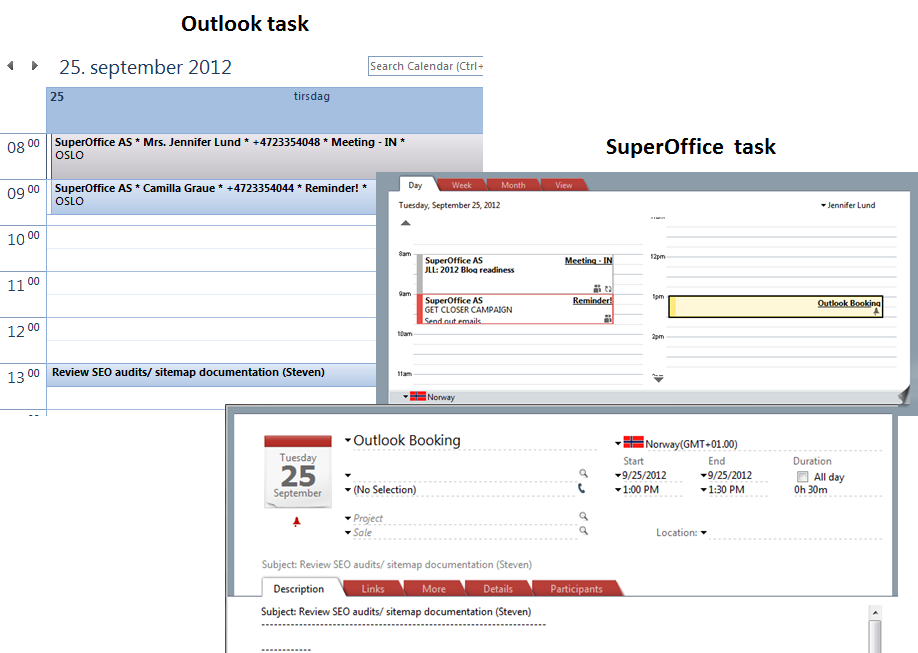Open the Outlook Booking link in diary
This screenshot has height=653, width=918.
849,303
